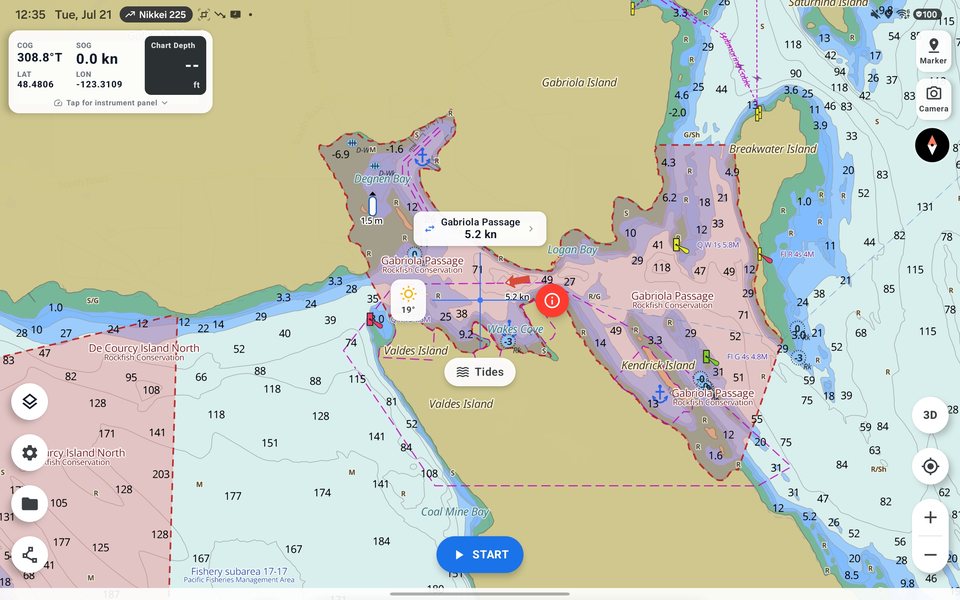The width and height of the screenshot is (960, 600).
Task: Open Gabriola Passage 5.2 kn current details
Action: click(x=480, y=228)
